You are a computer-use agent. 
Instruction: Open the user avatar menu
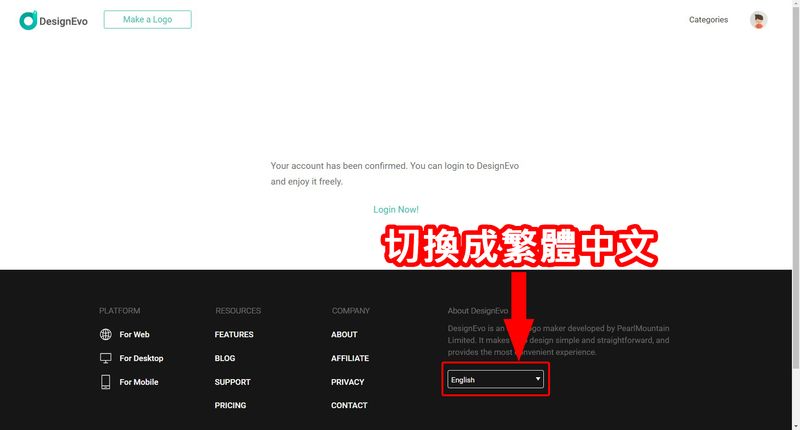click(758, 20)
